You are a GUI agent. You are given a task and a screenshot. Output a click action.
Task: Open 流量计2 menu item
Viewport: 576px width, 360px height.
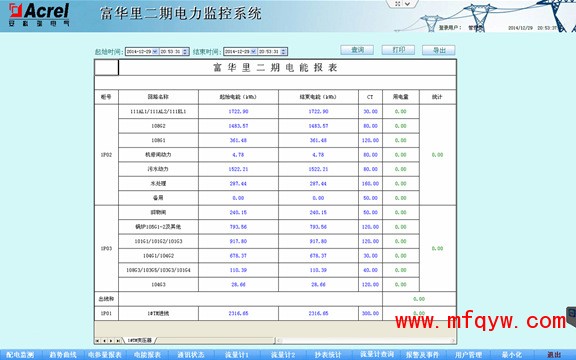pos(283,355)
